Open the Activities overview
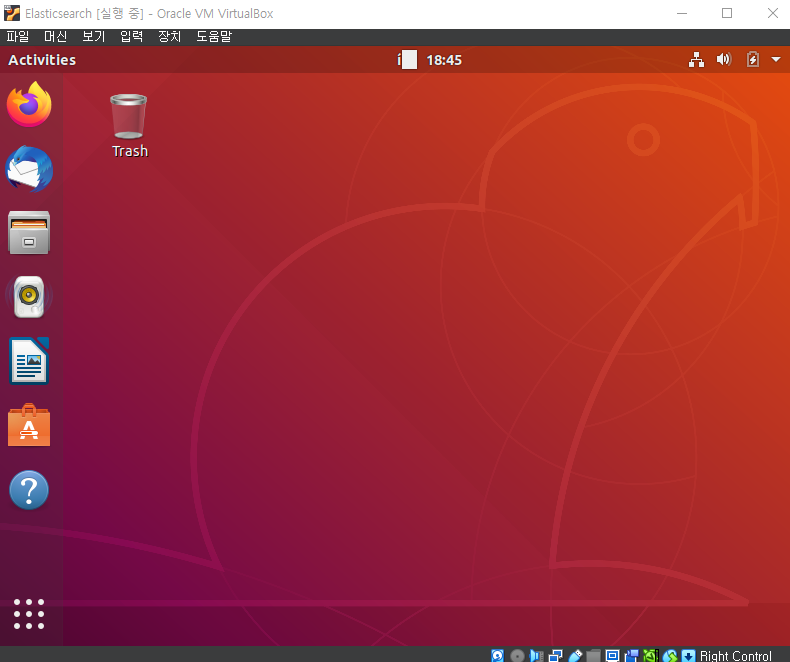The height and width of the screenshot is (662, 790). [x=42, y=59]
